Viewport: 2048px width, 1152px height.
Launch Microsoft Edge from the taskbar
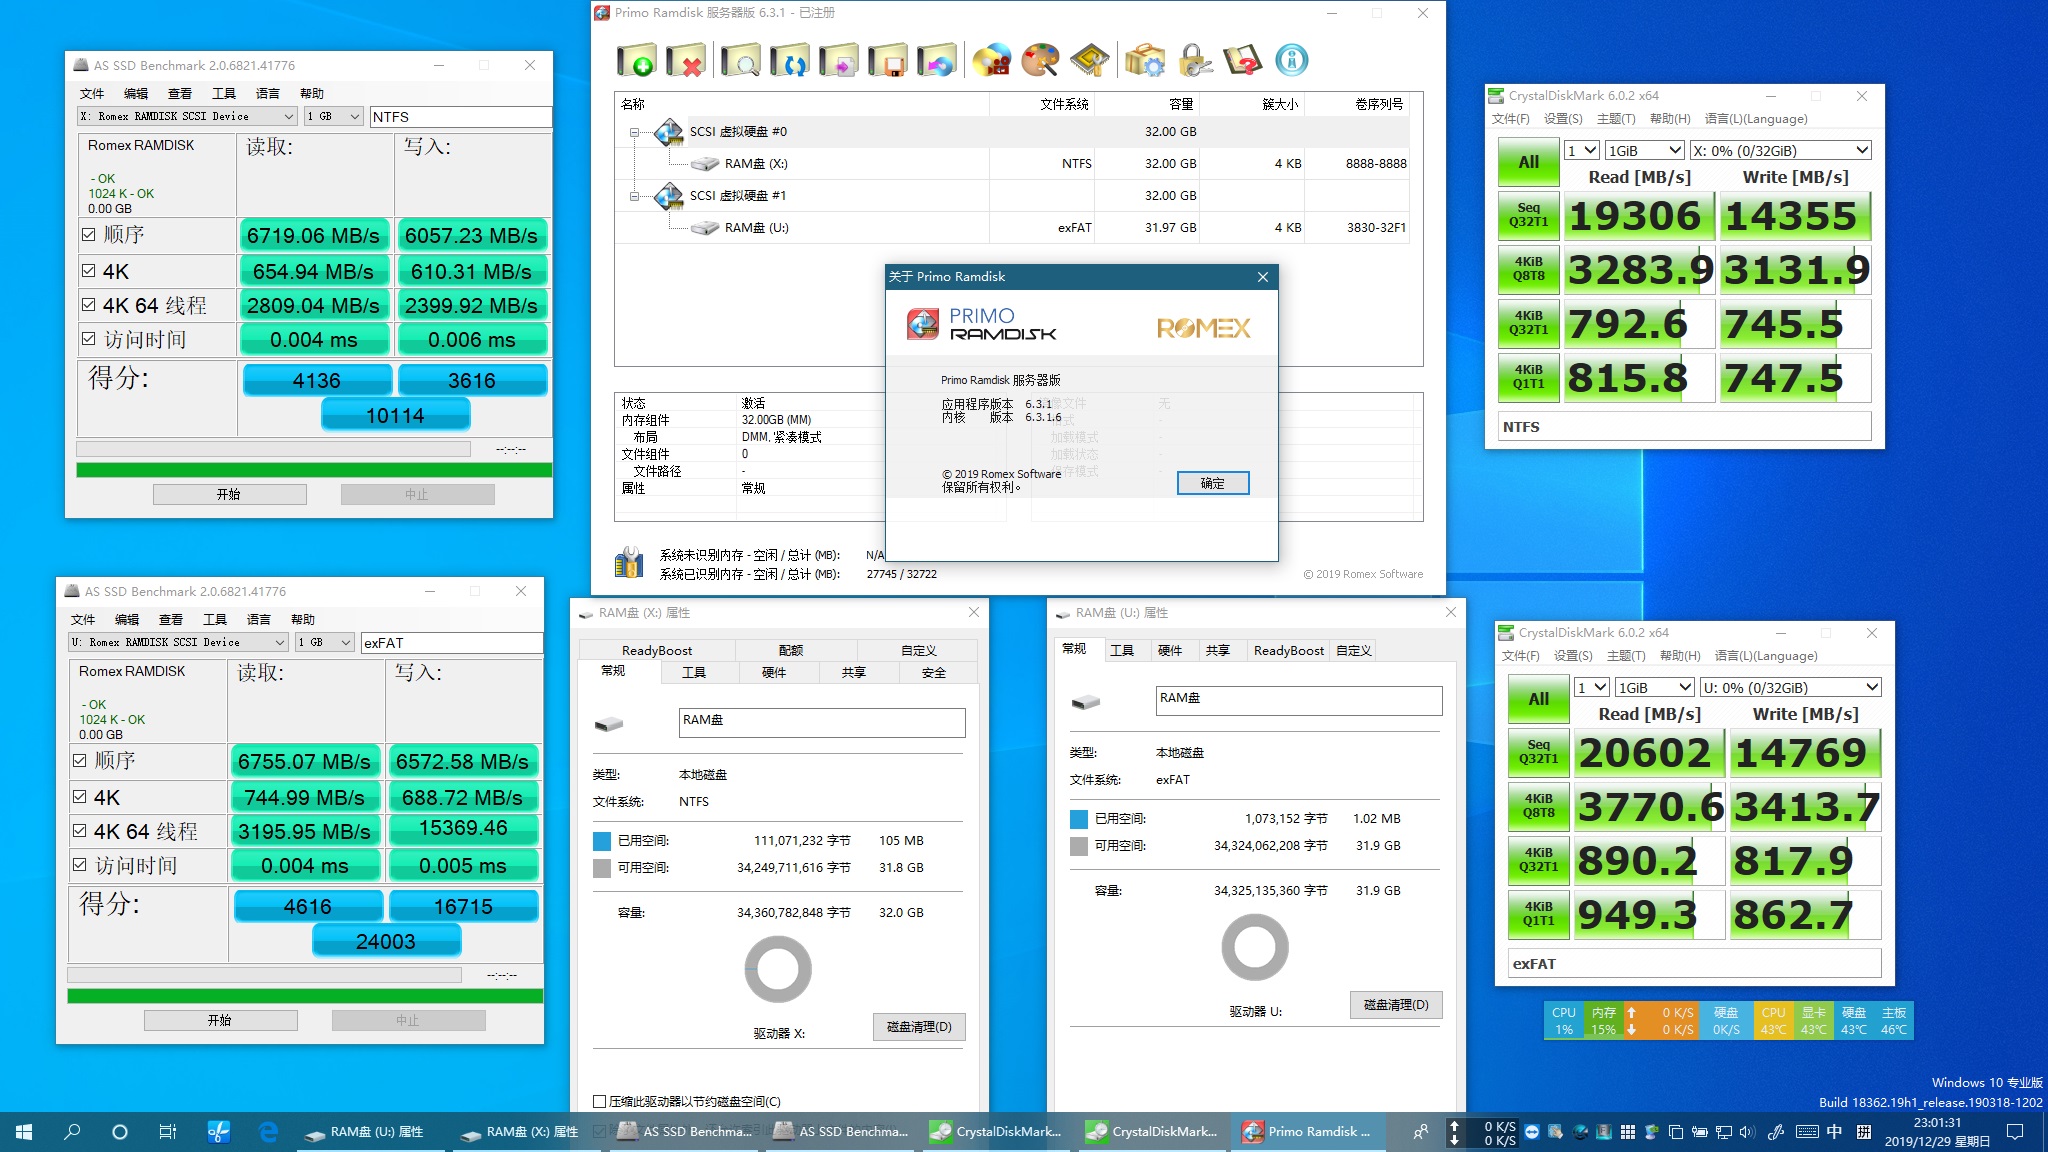[x=268, y=1132]
